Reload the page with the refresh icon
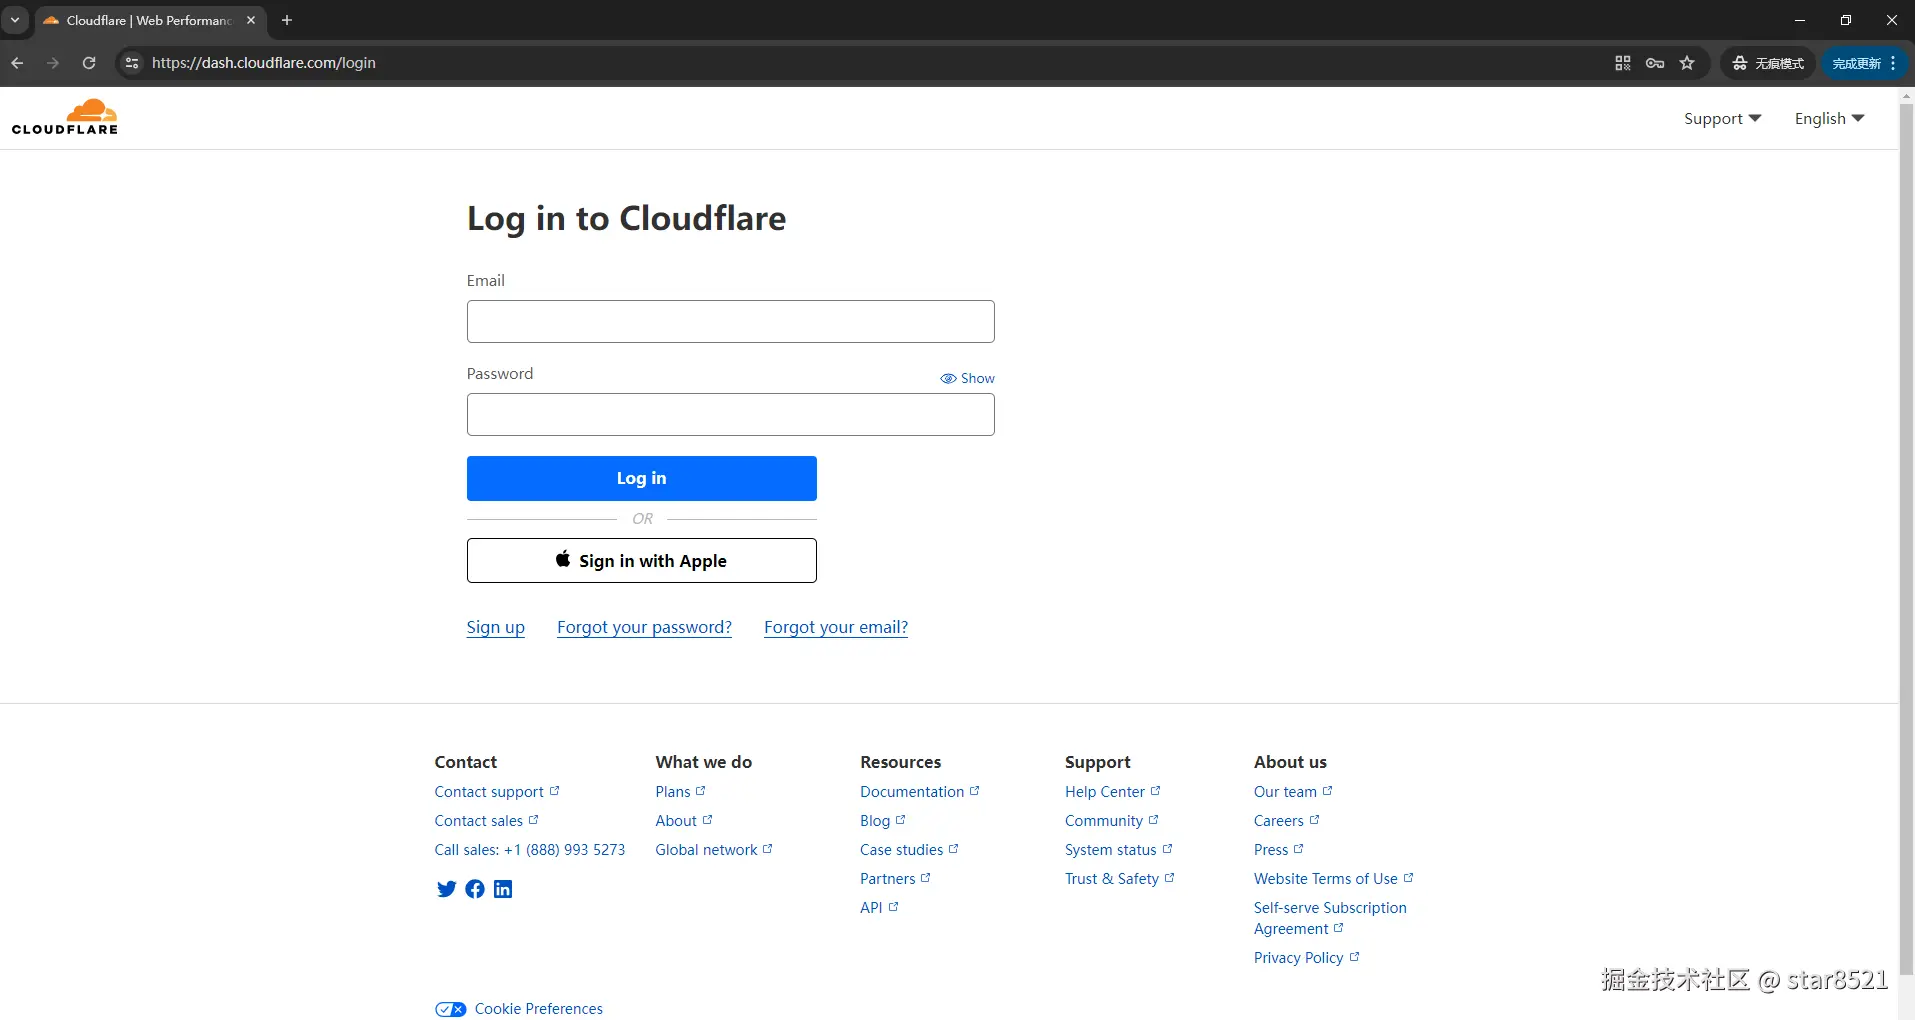Image resolution: width=1915 pixels, height=1020 pixels. click(x=89, y=63)
